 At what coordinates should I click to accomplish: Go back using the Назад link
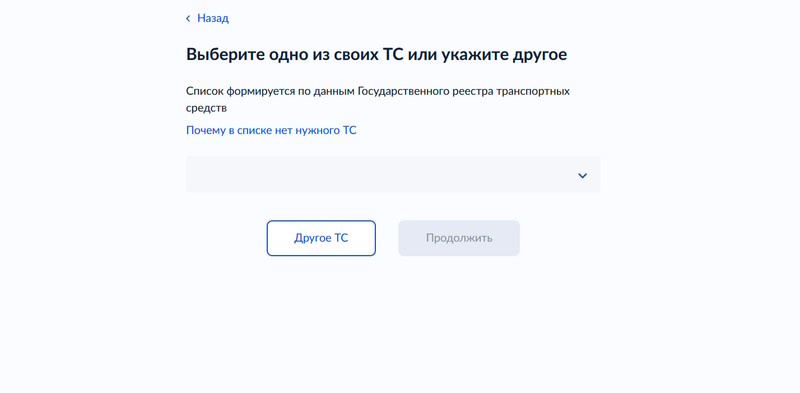213,18
